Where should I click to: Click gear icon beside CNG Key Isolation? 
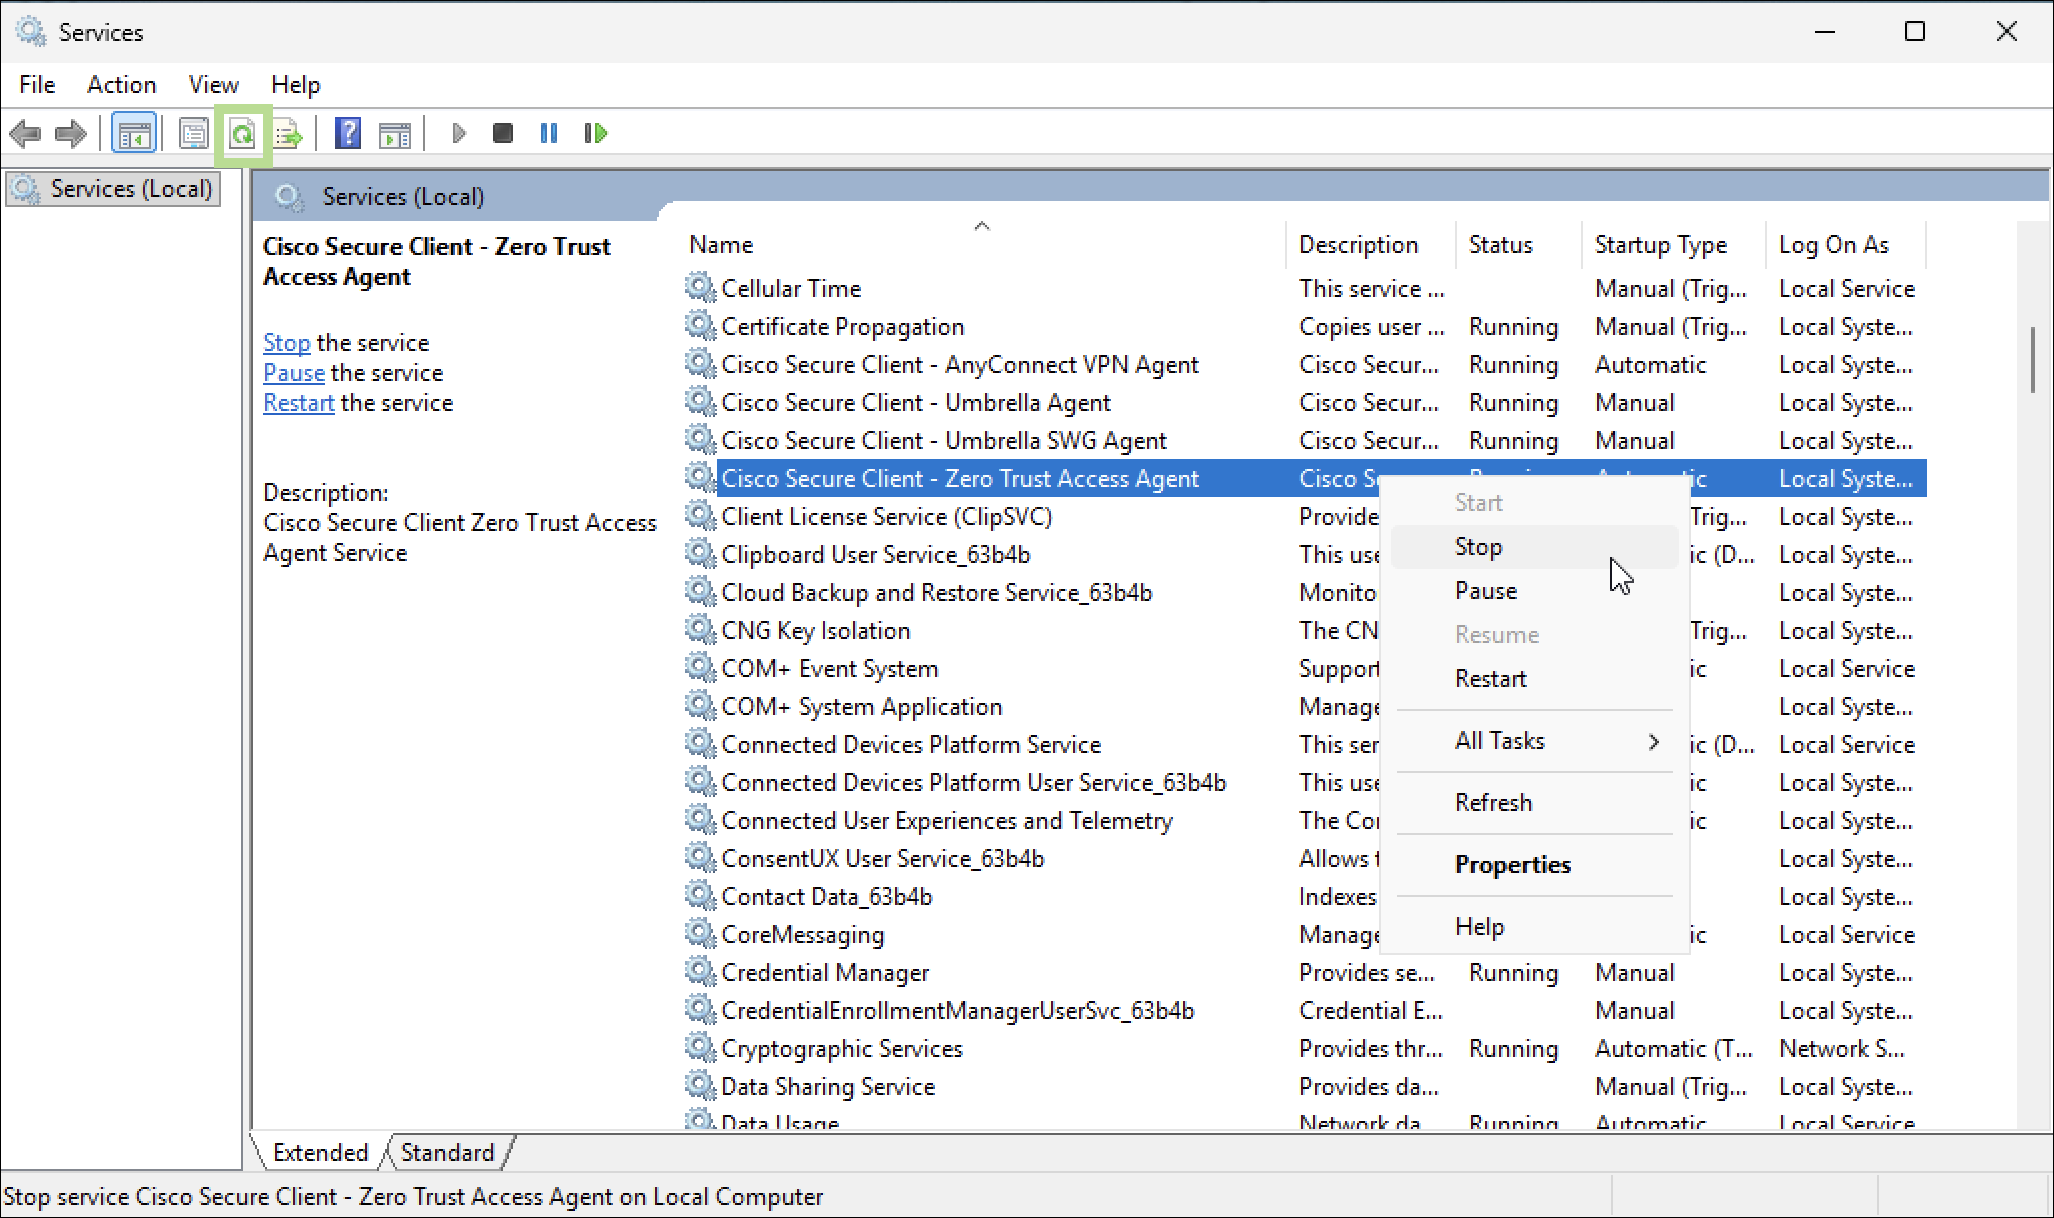[700, 629]
